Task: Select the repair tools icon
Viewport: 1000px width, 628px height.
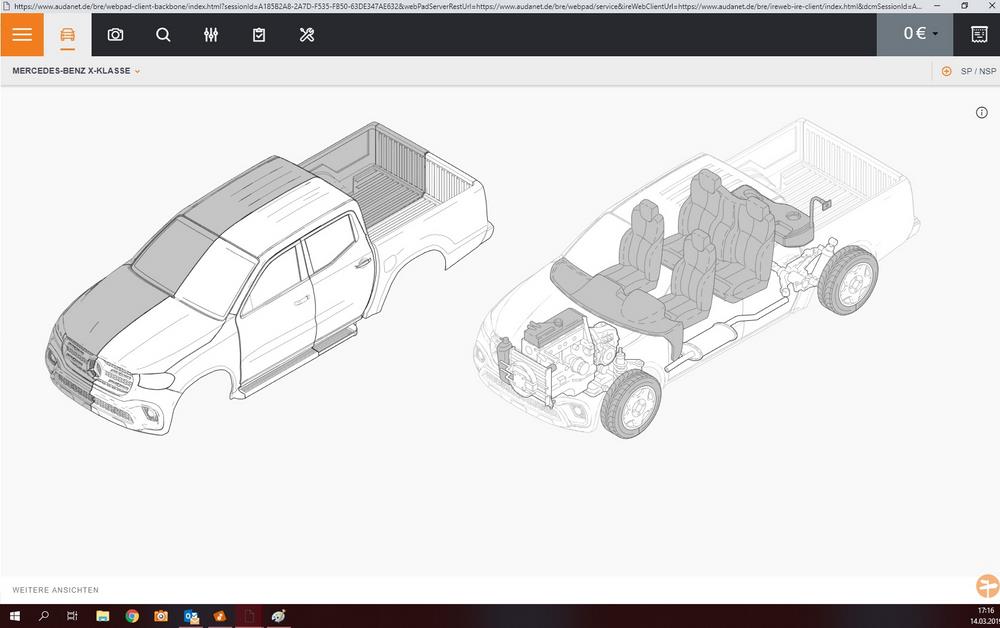Action: point(306,34)
